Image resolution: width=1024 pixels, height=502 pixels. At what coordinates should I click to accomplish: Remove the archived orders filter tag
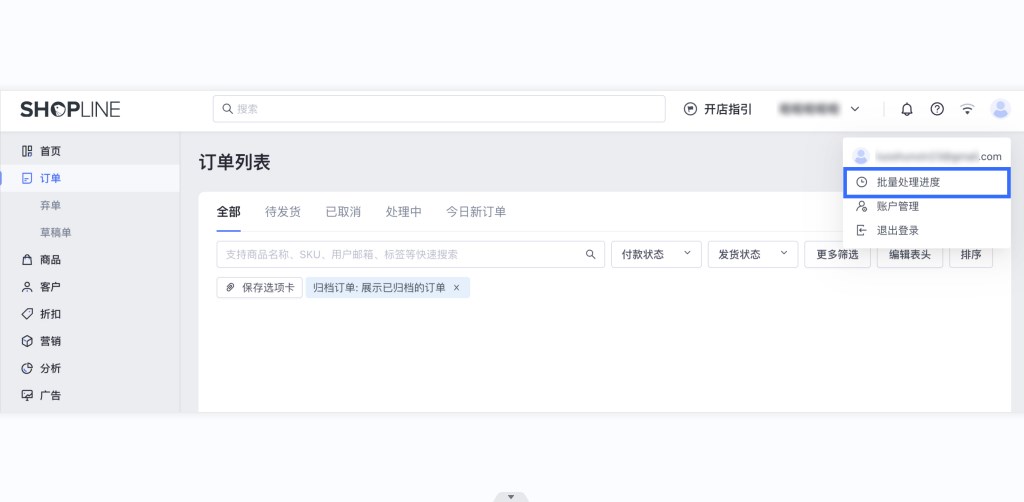(x=457, y=288)
